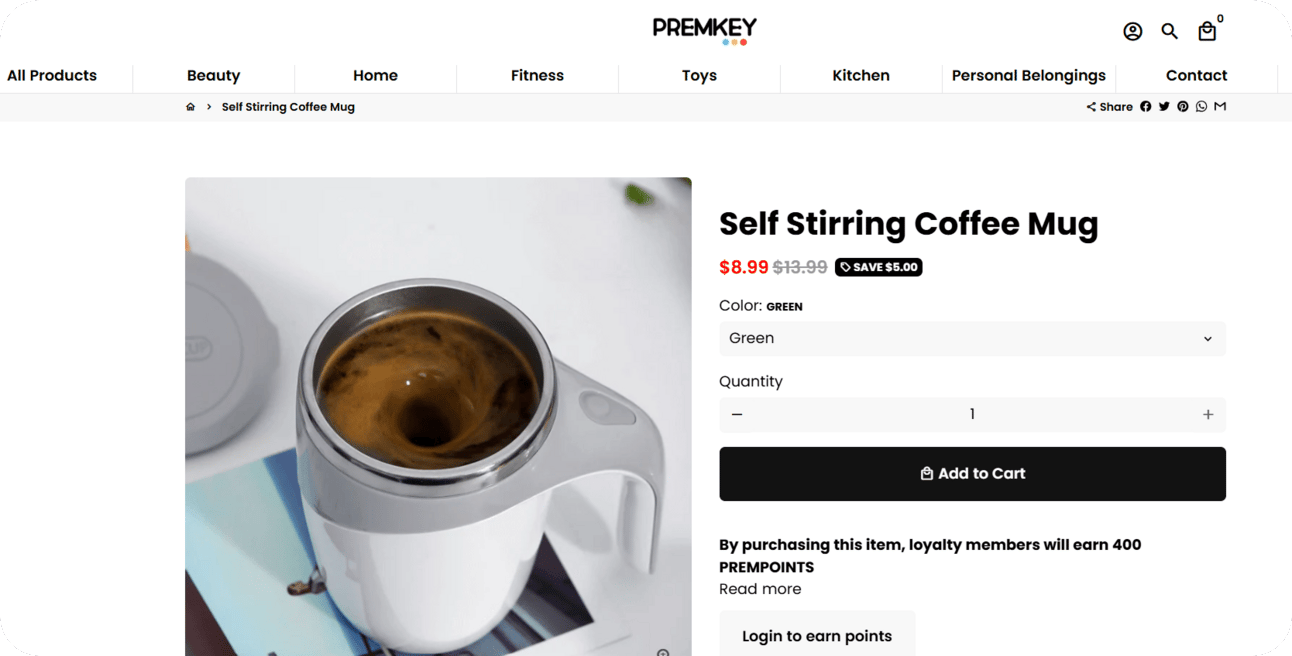
Task: Click the PREMKEY logo
Action: (705, 30)
